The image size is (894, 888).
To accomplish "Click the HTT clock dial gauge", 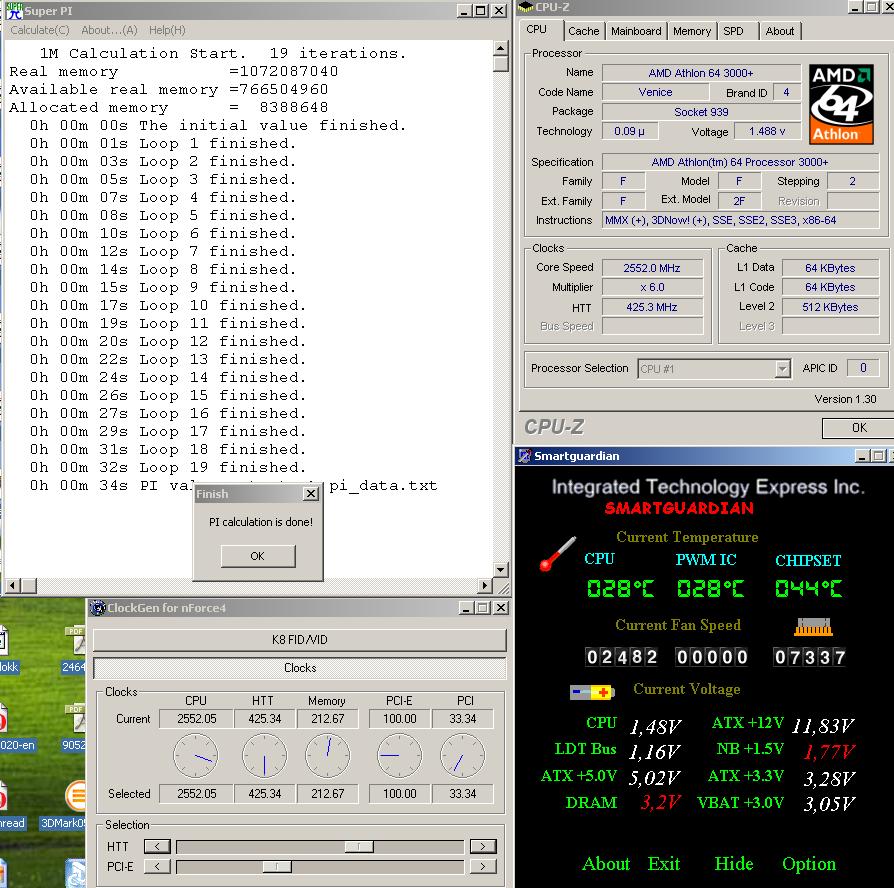I will coord(265,756).
